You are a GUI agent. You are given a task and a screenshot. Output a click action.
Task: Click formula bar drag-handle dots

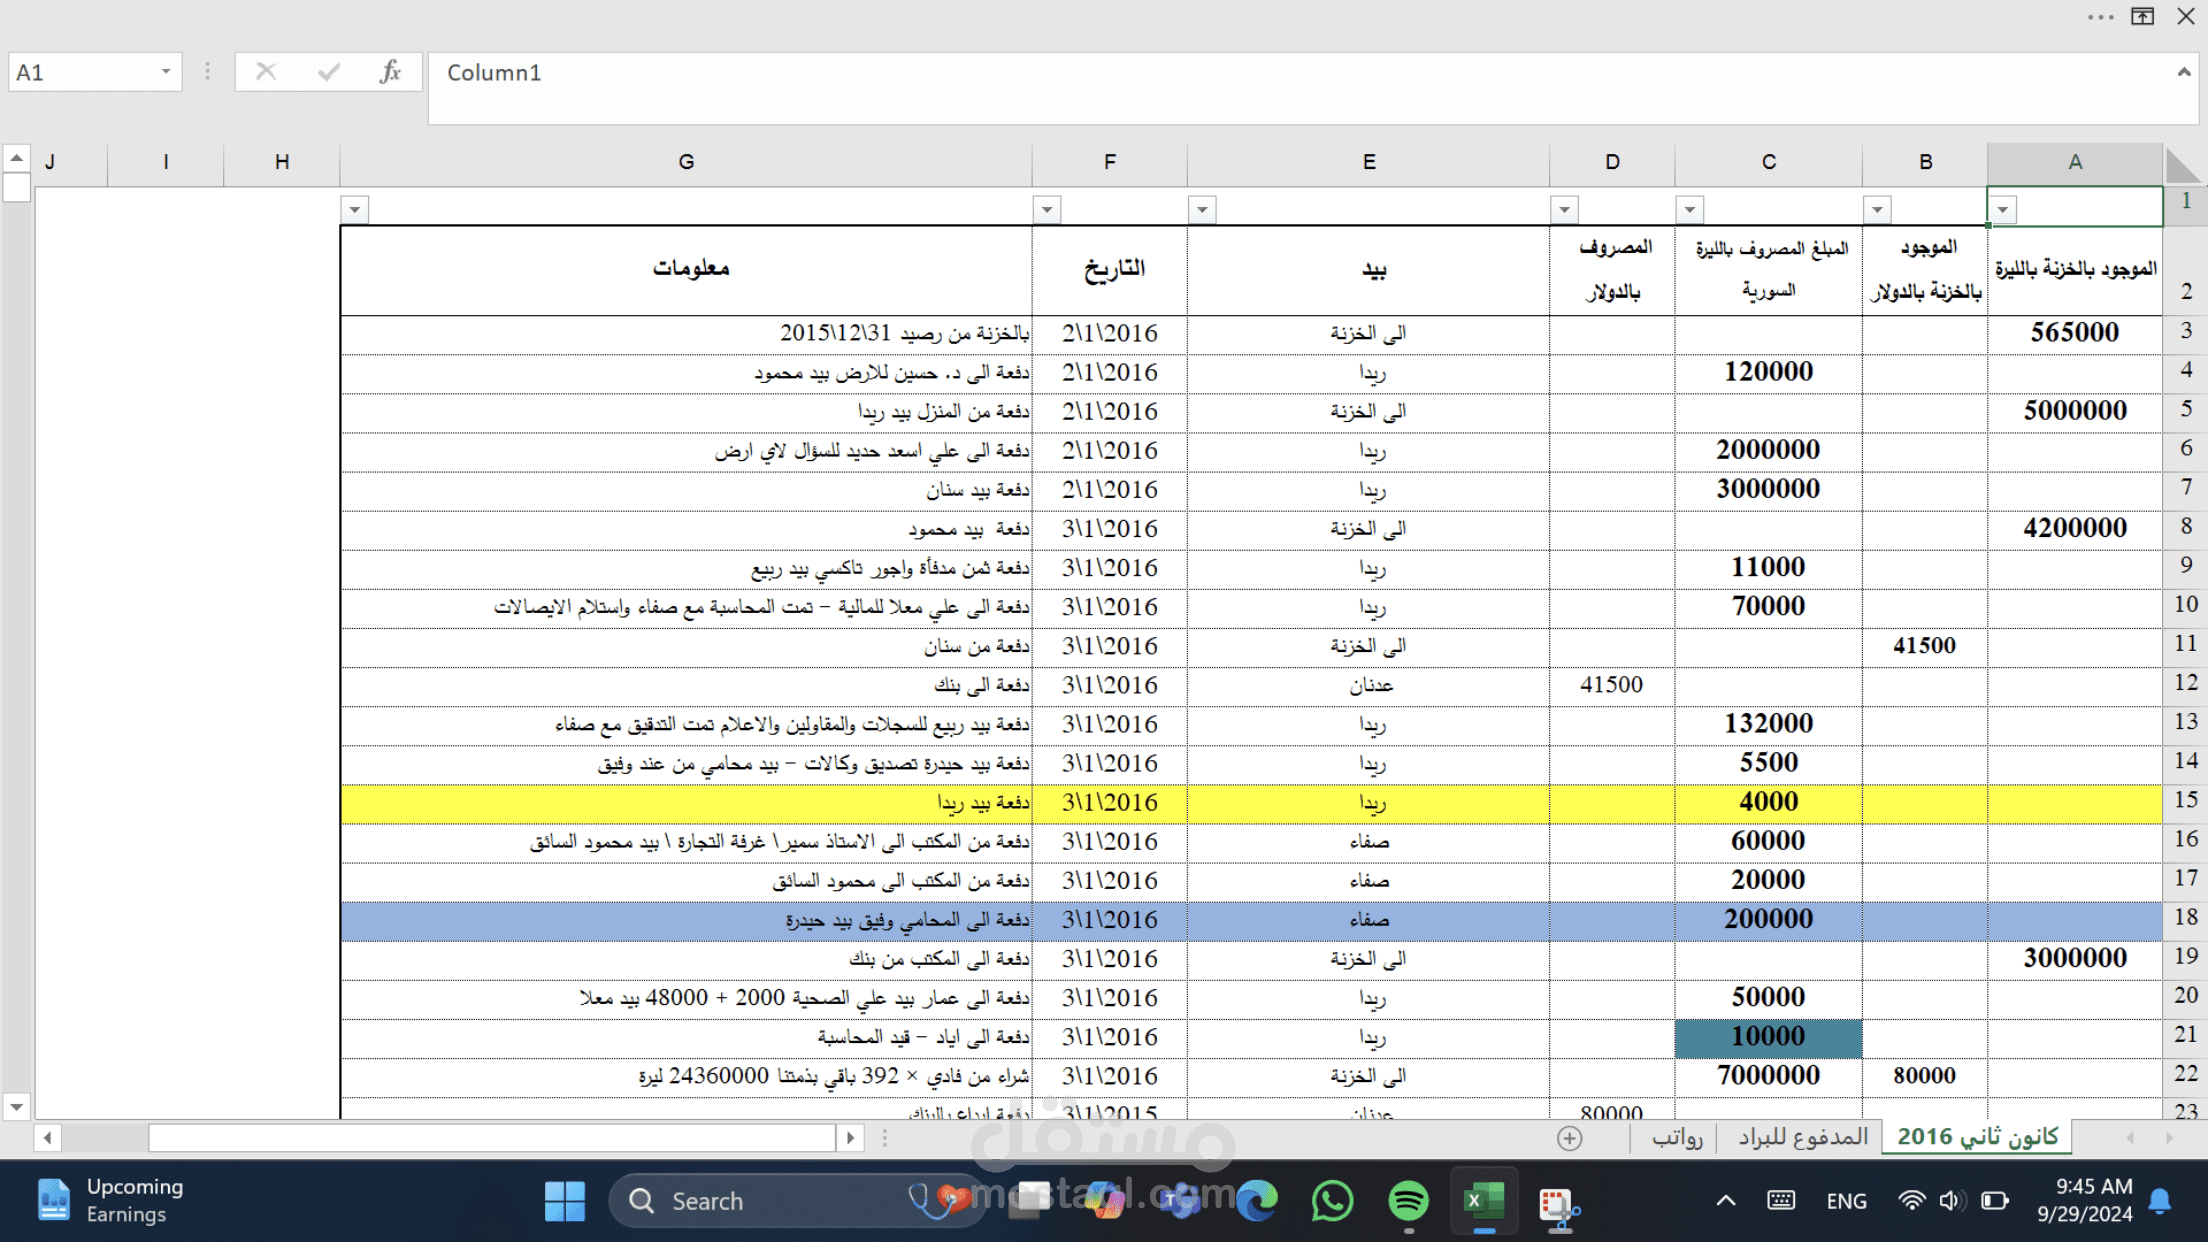(x=207, y=72)
